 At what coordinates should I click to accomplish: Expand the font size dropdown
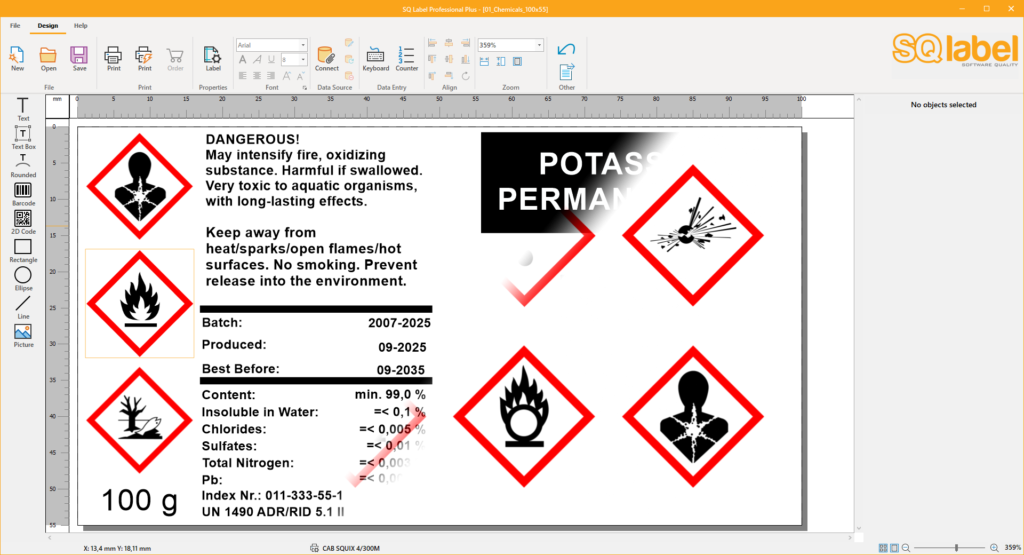click(303, 60)
